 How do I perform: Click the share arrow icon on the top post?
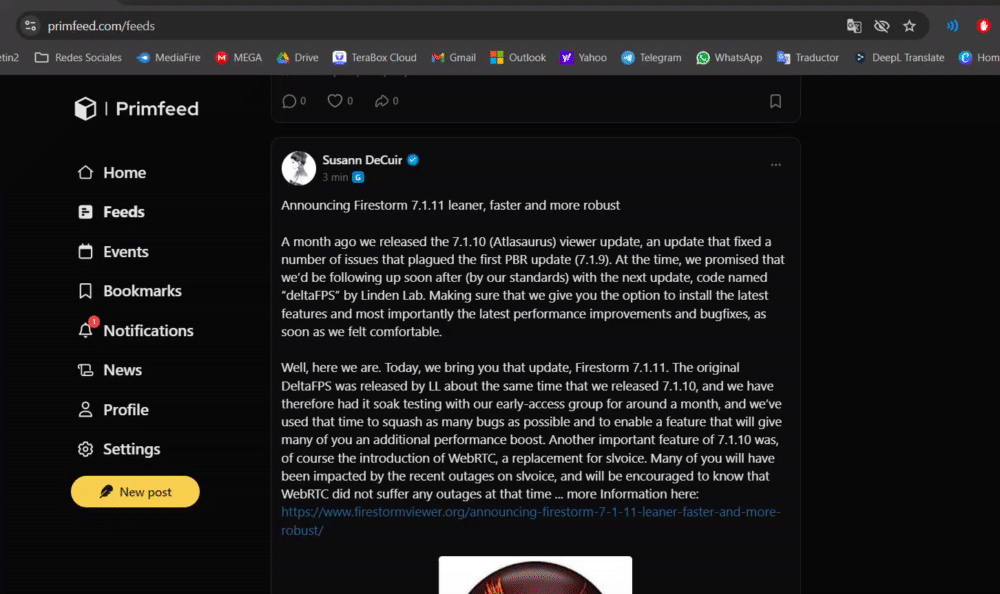point(381,101)
